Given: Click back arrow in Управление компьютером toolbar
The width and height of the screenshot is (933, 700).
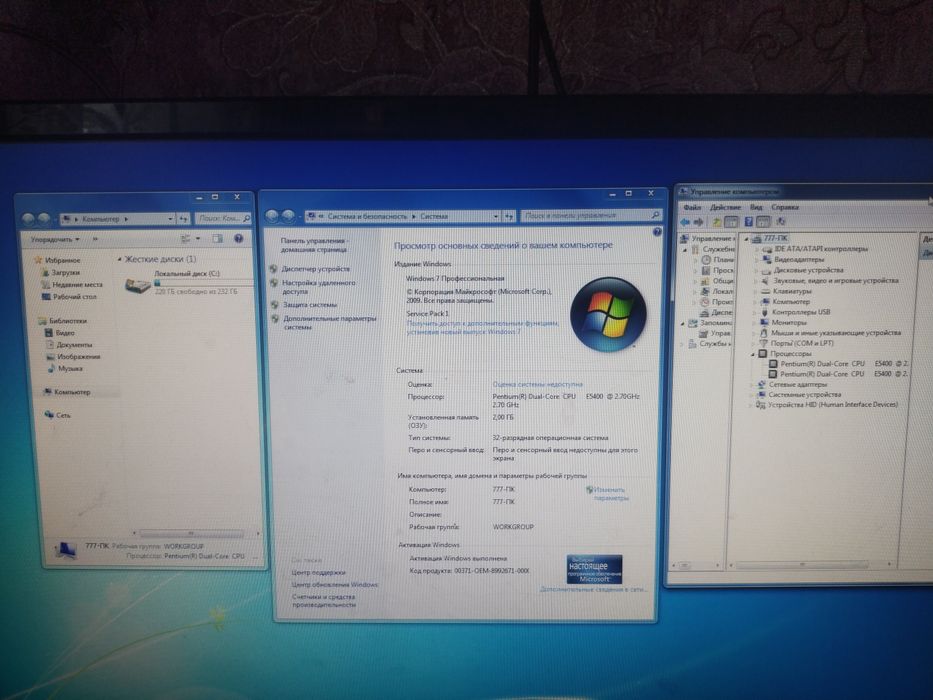Looking at the screenshot, I should click(685, 222).
